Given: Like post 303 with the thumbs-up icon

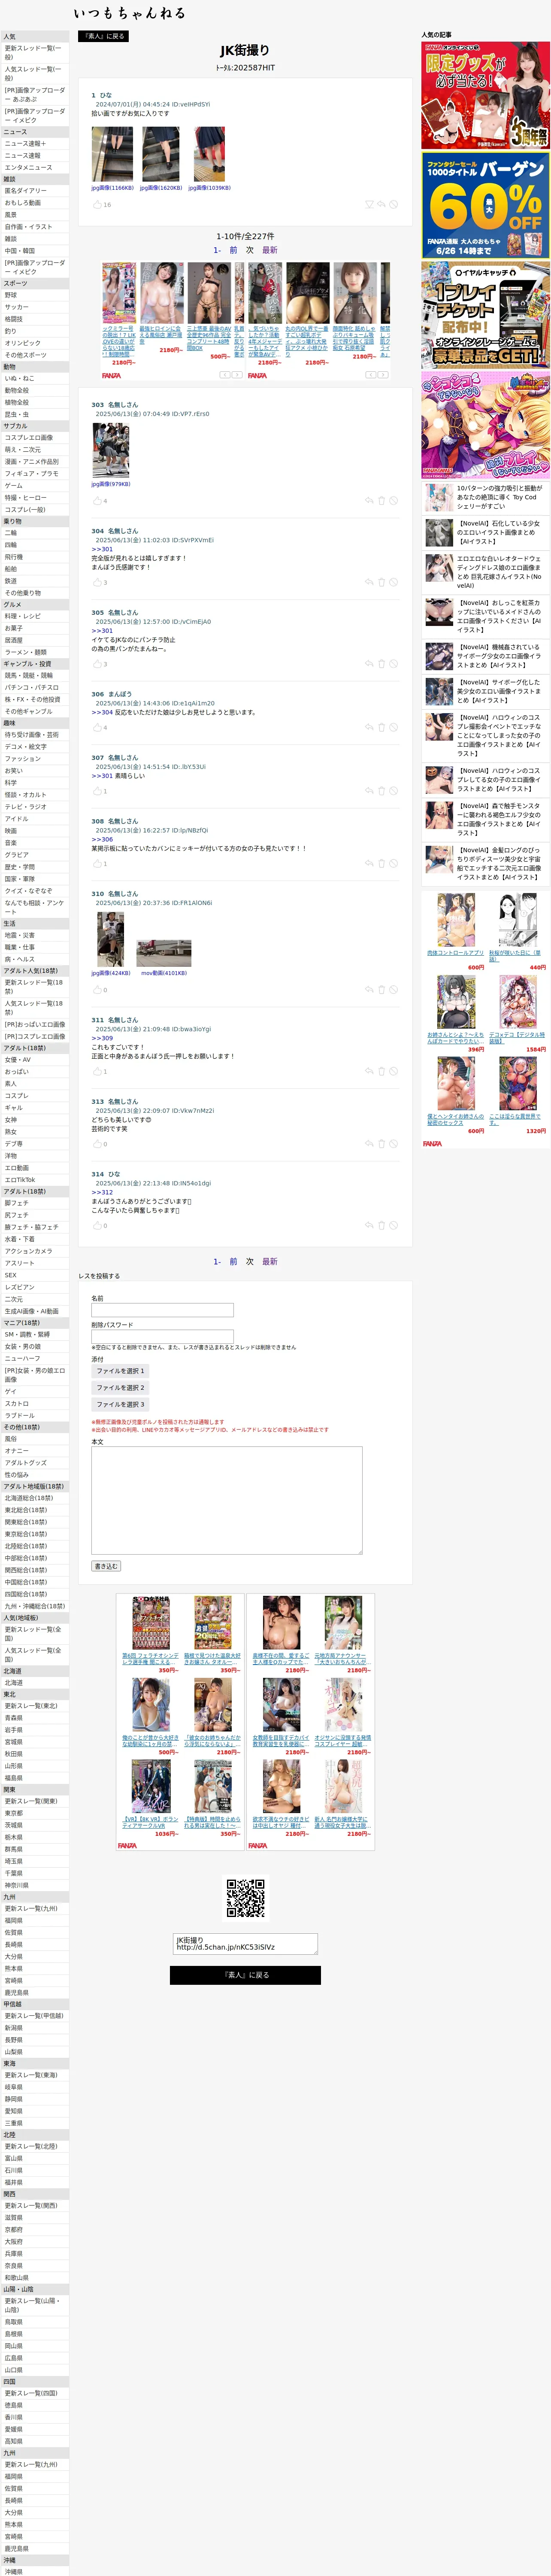Looking at the screenshot, I should click(x=97, y=501).
